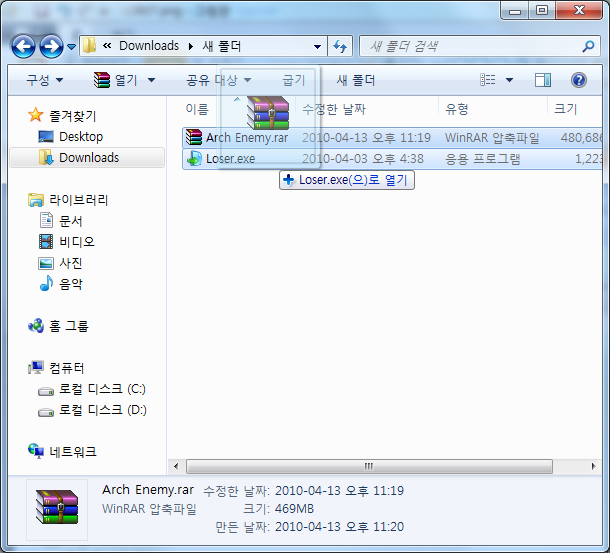
Task: Click the magnifier search icon
Action: [x=588, y=47]
